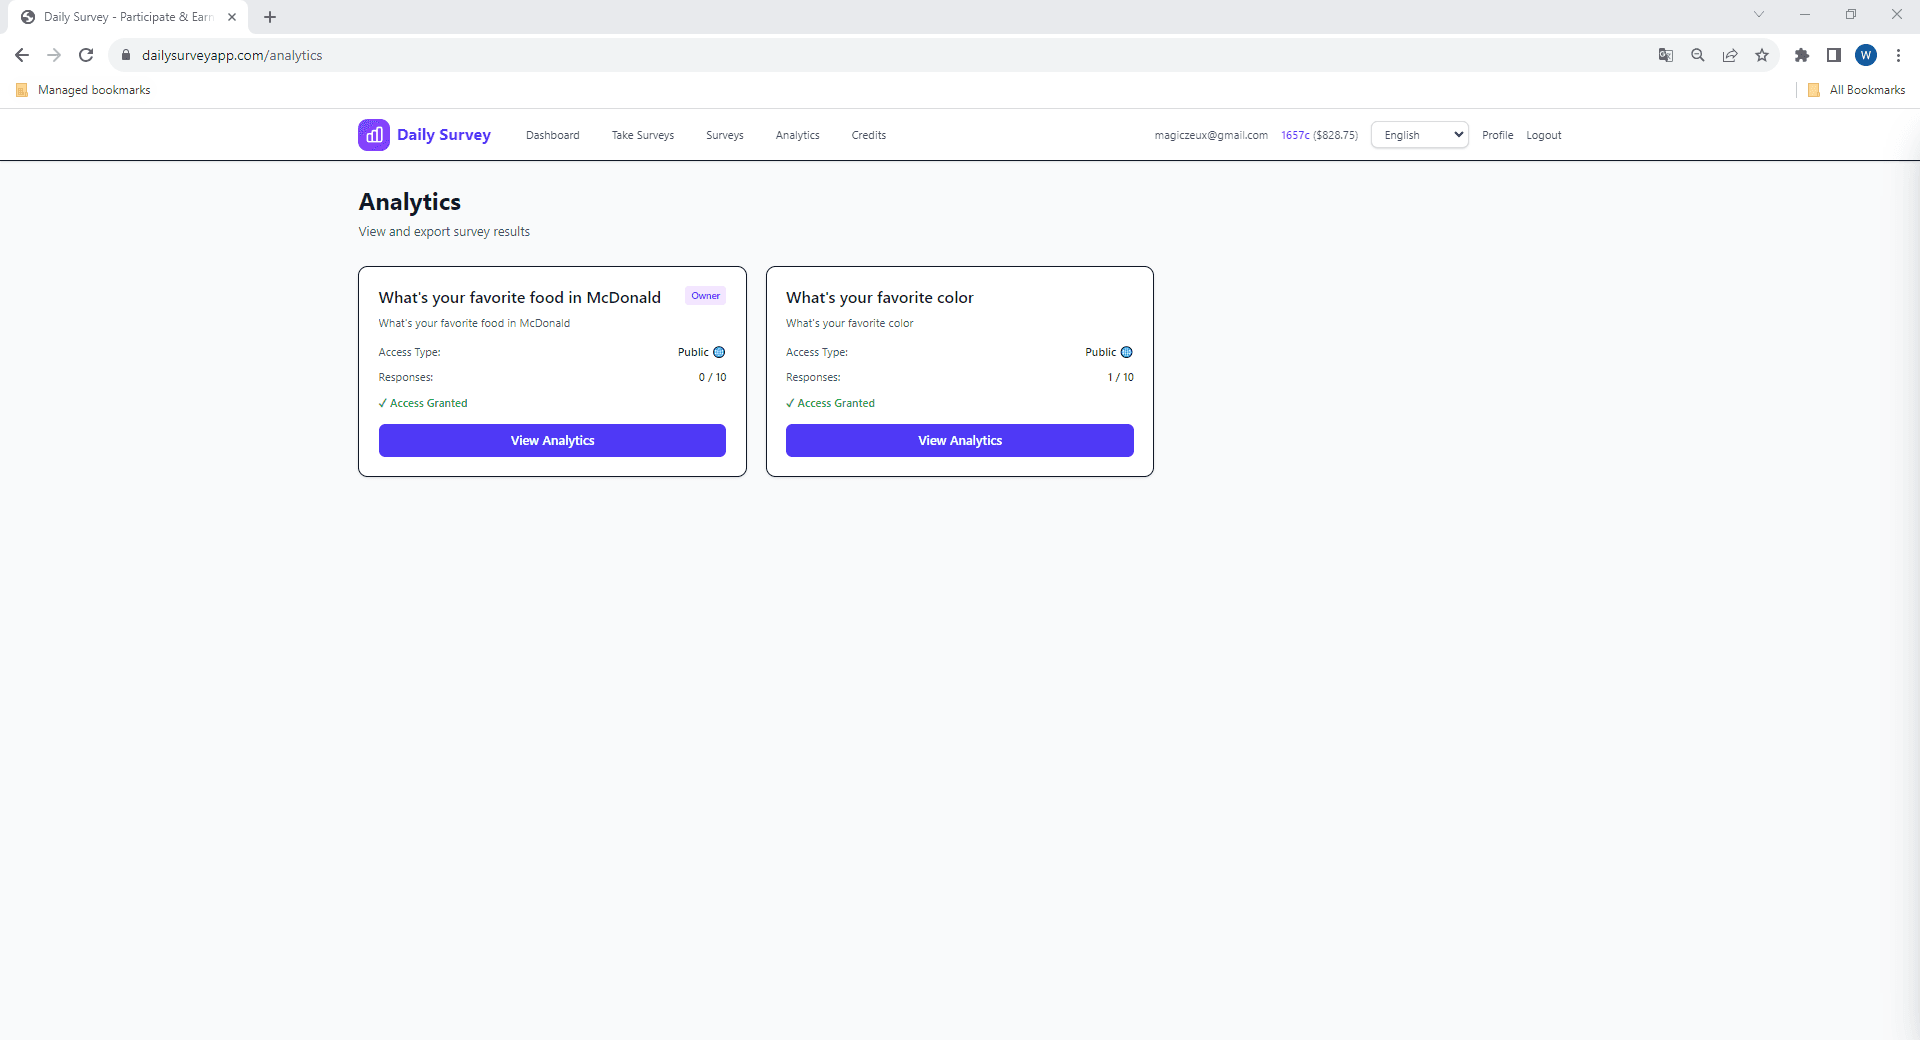This screenshot has width=1920, height=1040.
Task: Bookmark this page with the star icon
Action: [1762, 55]
